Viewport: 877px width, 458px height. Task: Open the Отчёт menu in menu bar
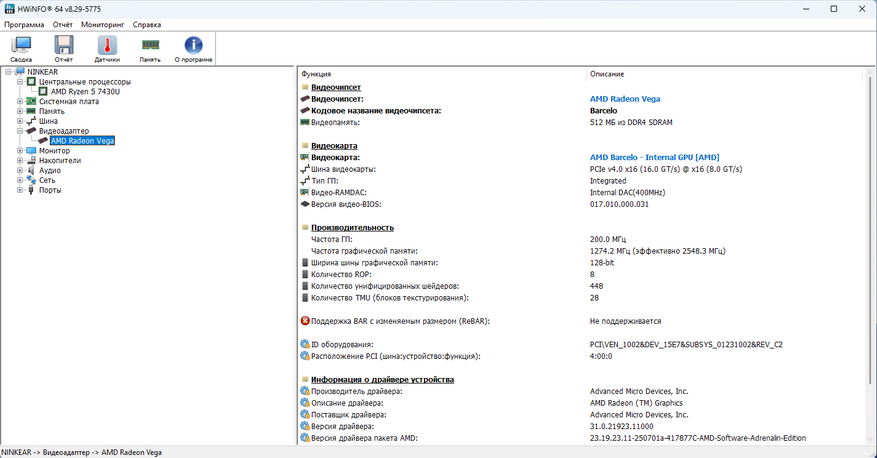(63, 25)
